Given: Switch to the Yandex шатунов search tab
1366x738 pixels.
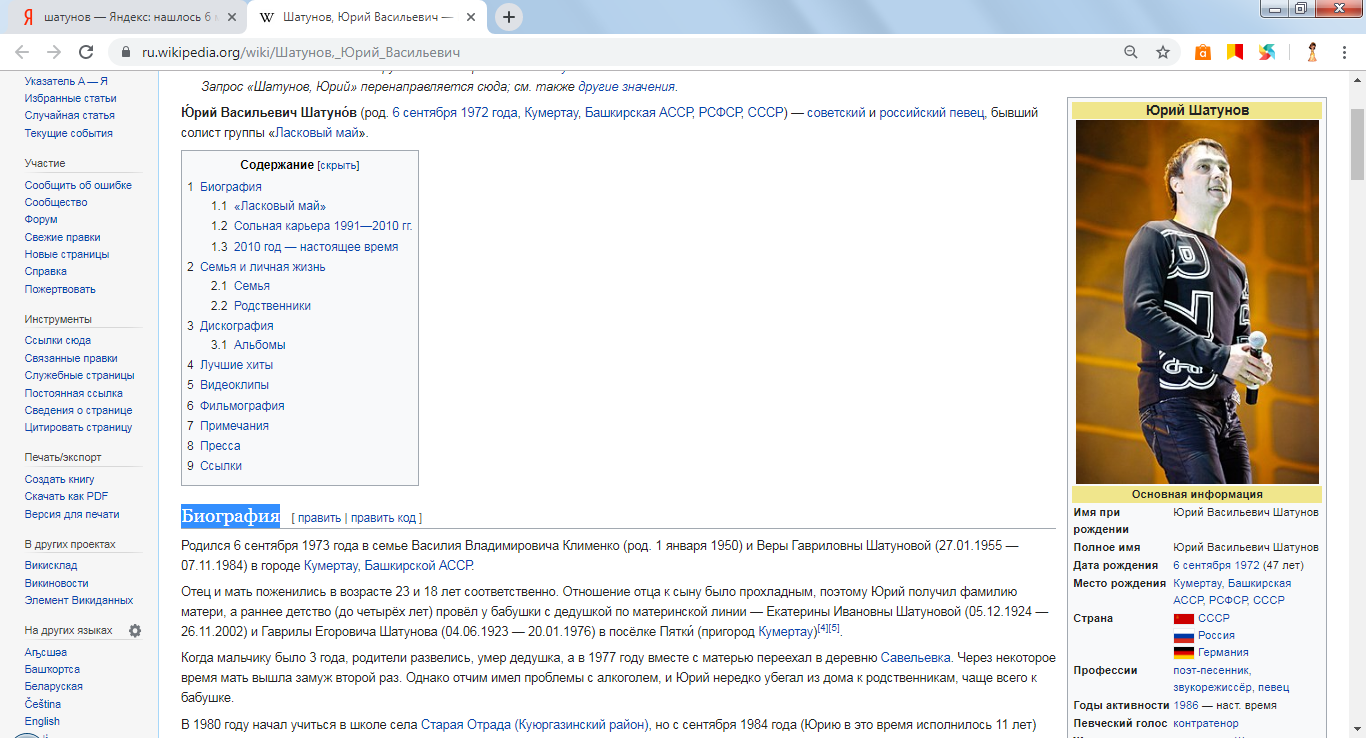Looking at the screenshot, I should pos(120,17).
